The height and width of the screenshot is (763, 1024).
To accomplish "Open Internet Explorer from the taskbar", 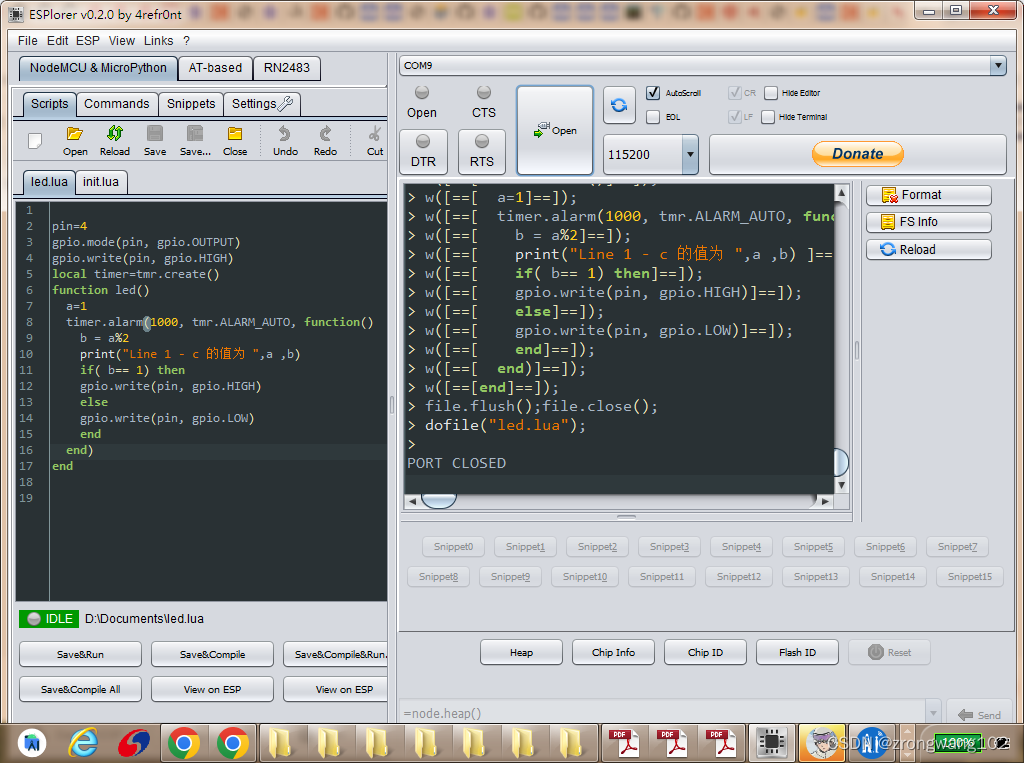I will pos(84,743).
